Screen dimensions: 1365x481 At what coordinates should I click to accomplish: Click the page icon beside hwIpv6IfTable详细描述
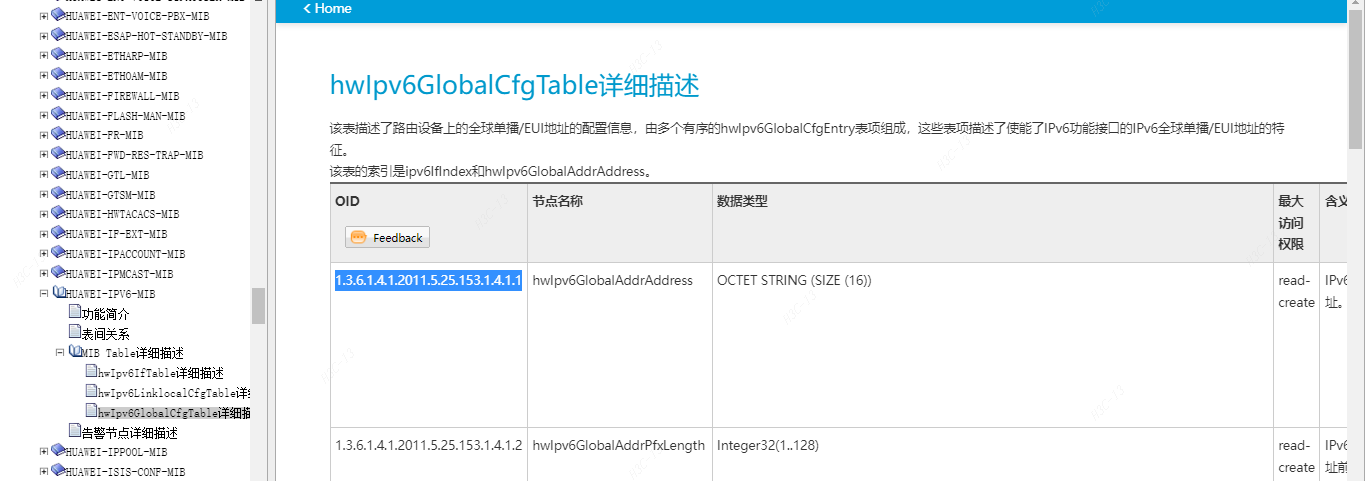[x=91, y=372]
